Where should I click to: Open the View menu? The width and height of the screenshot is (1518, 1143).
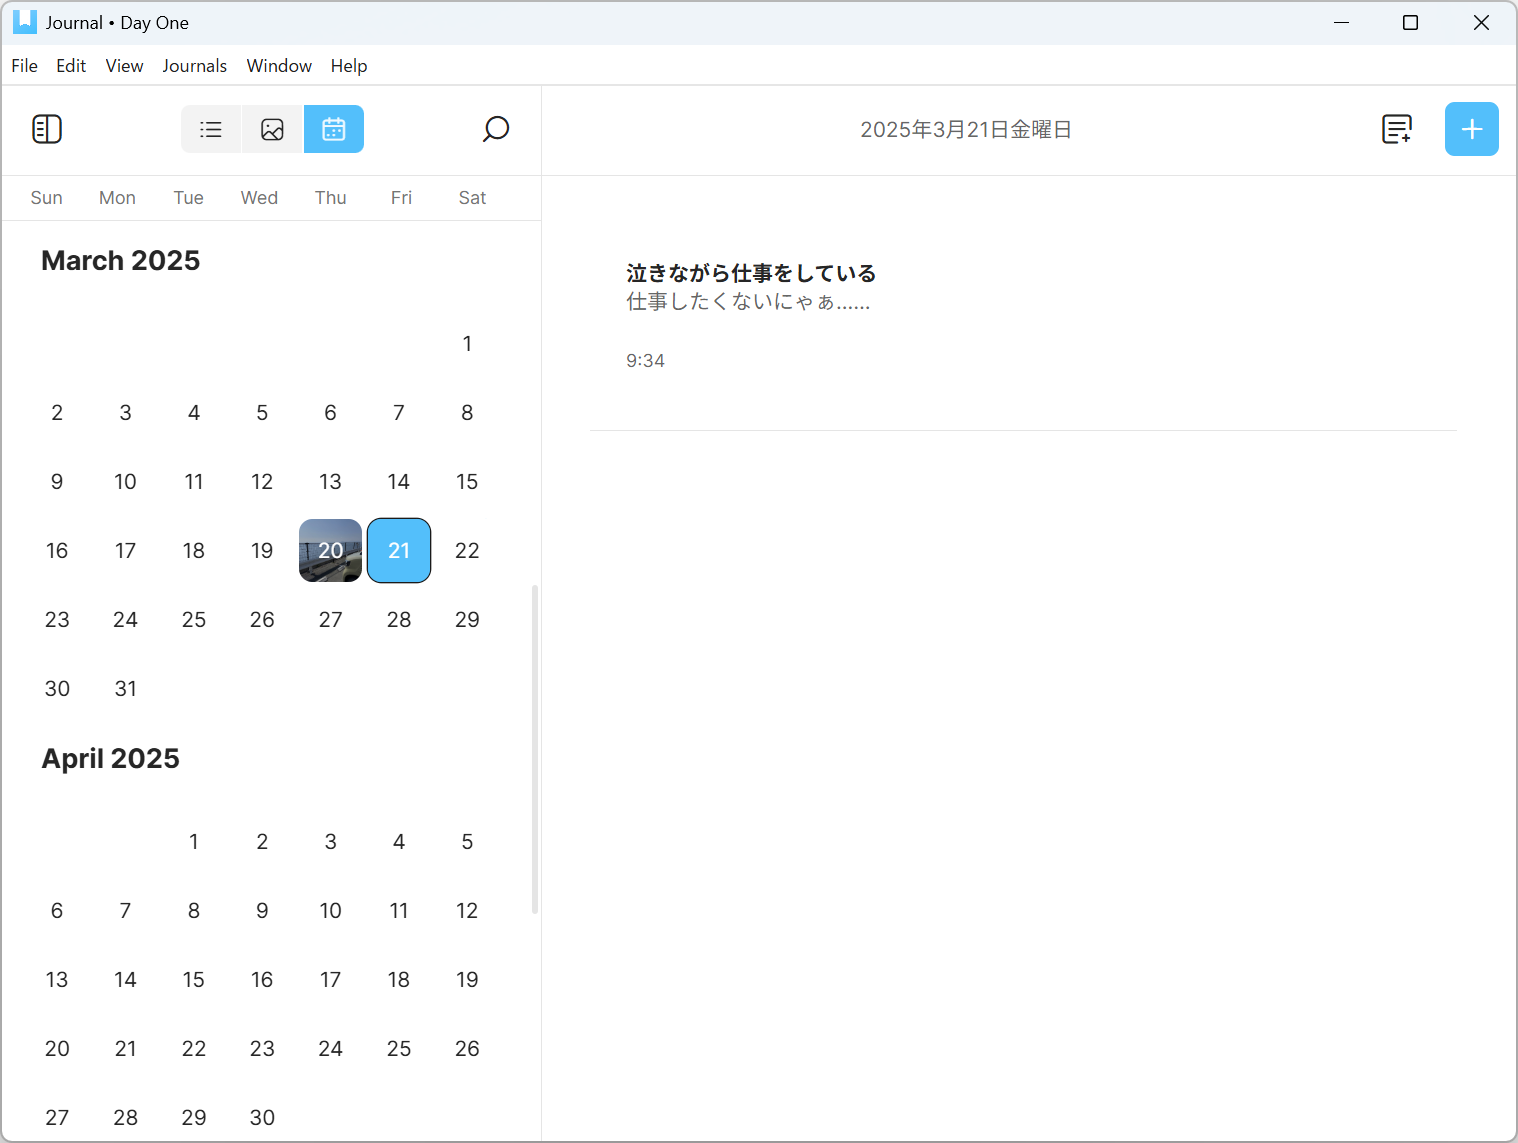point(125,66)
